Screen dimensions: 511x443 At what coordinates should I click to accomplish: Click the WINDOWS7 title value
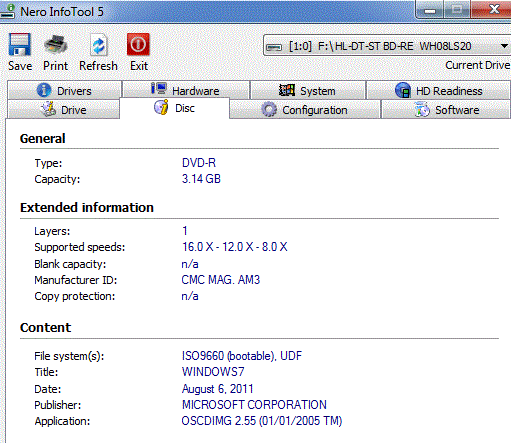tap(213, 372)
